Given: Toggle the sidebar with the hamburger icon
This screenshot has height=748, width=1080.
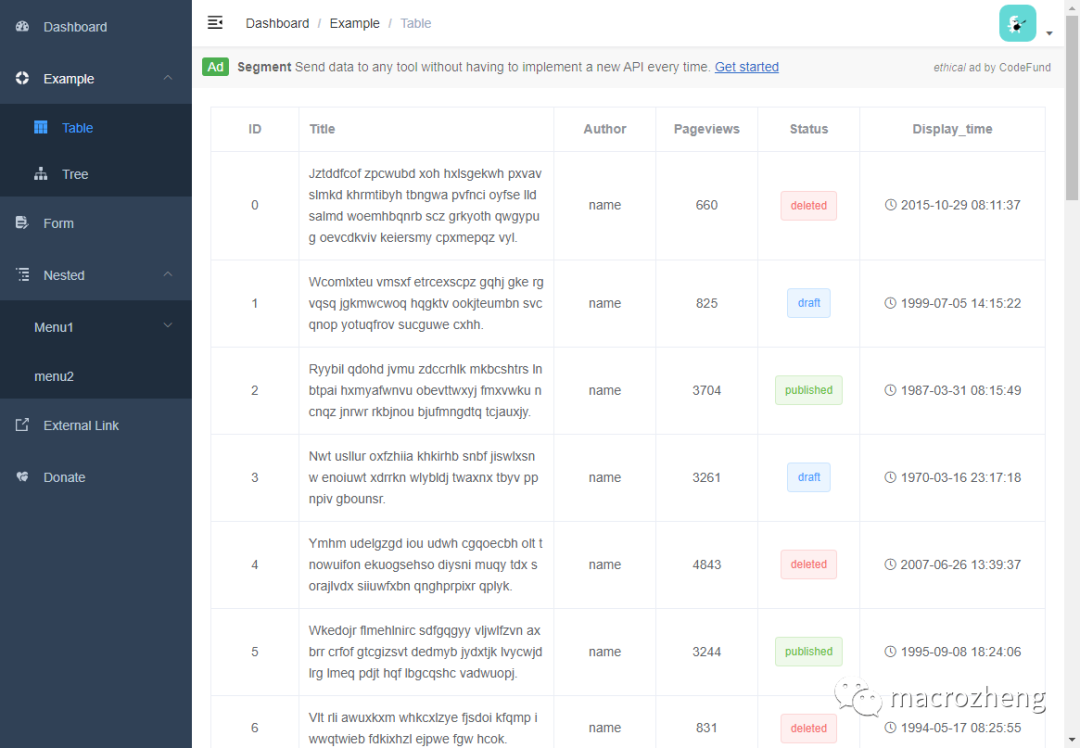Looking at the screenshot, I should pyautogui.click(x=215, y=23).
